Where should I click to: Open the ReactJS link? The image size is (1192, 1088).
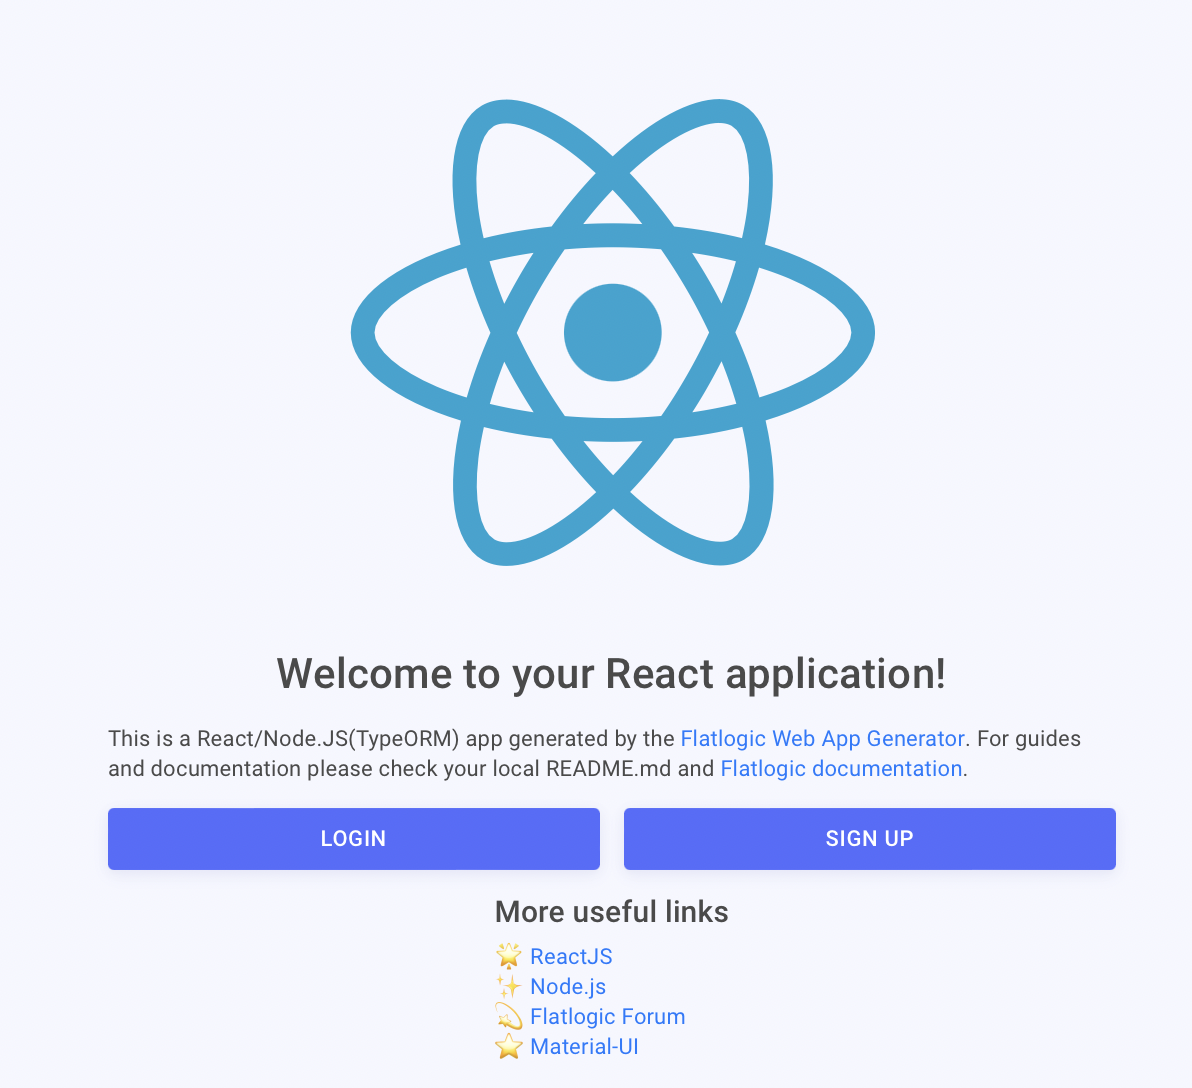pyautogui.click(x=571, y=956)
